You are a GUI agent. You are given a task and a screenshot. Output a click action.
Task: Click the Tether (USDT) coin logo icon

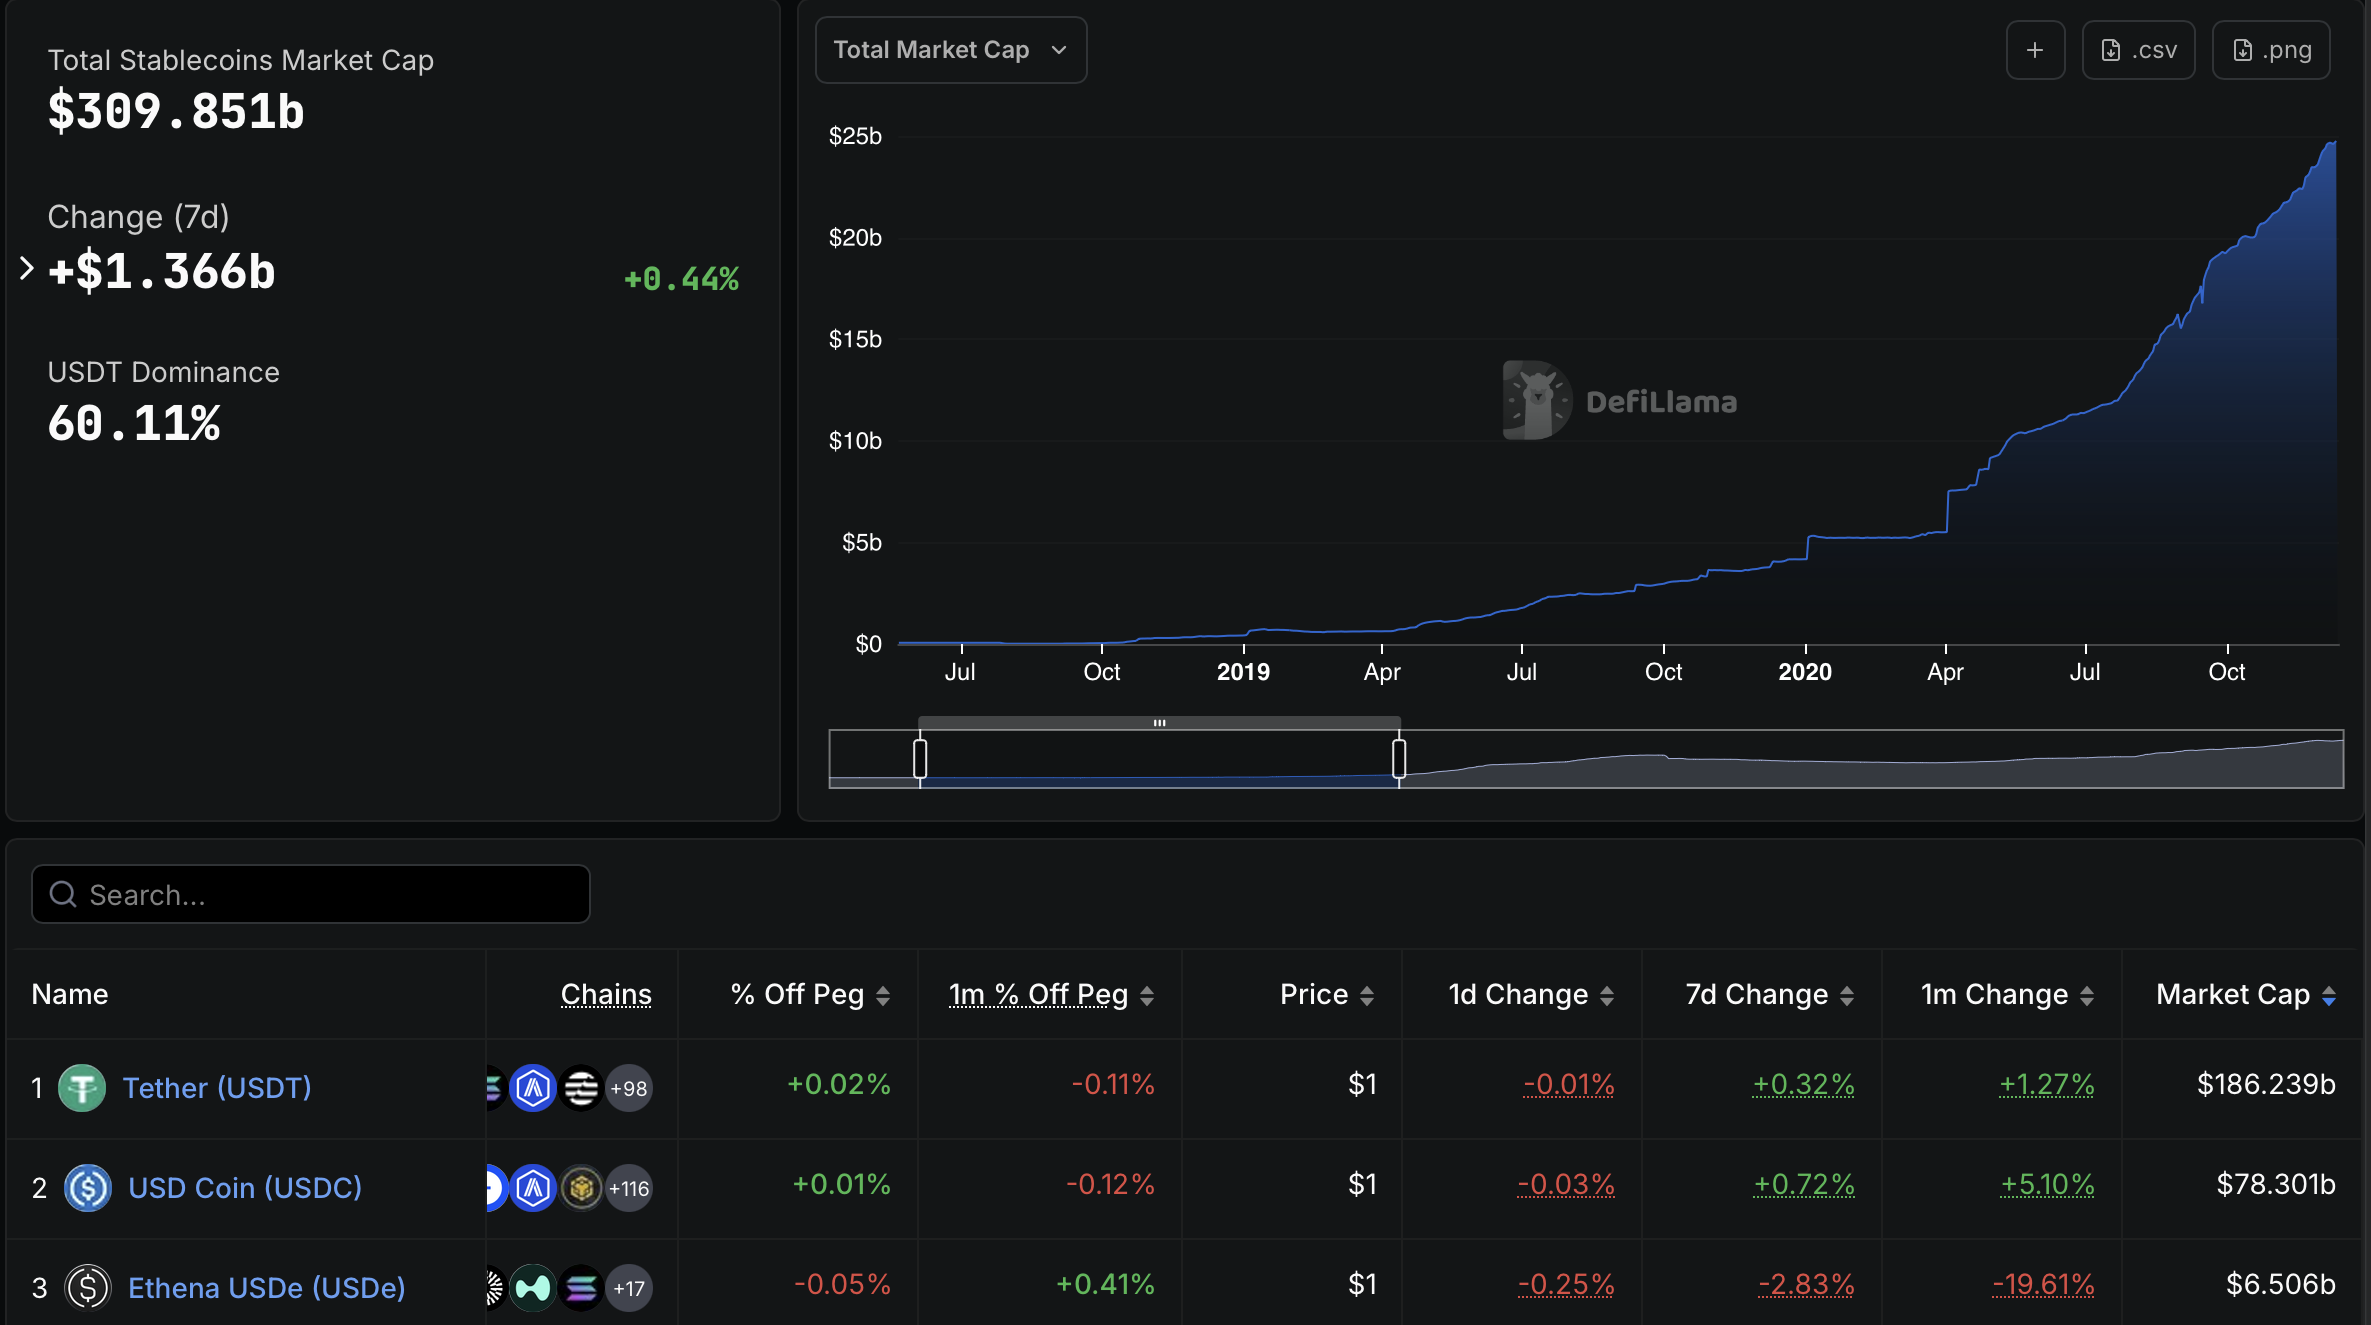(x=82, y=1088)
